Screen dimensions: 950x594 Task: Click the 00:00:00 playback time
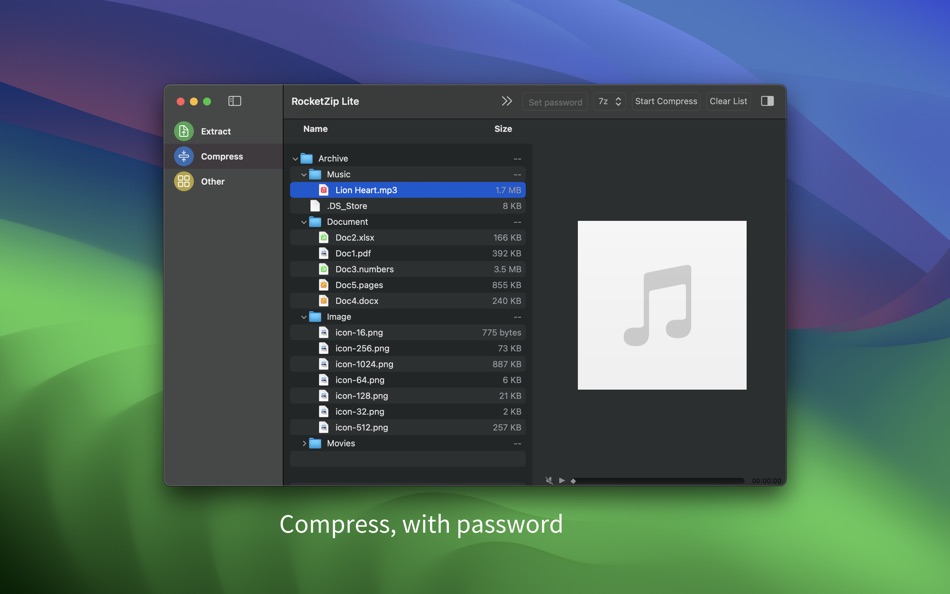[766, 481]
